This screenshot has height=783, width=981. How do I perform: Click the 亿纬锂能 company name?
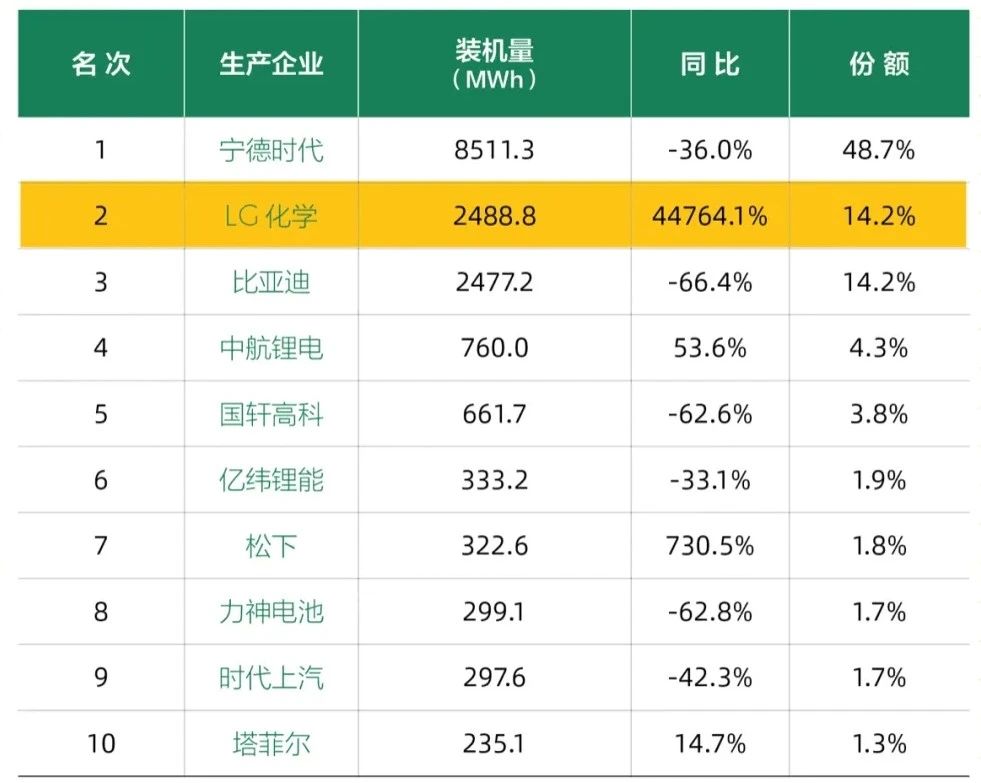tap(271, 480)
